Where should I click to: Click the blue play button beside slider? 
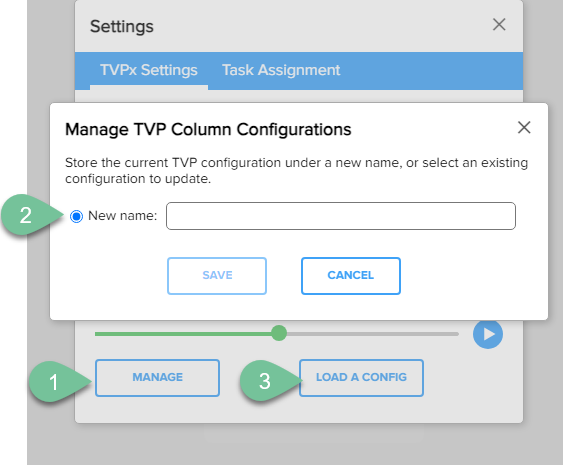[x=488, y=334]
